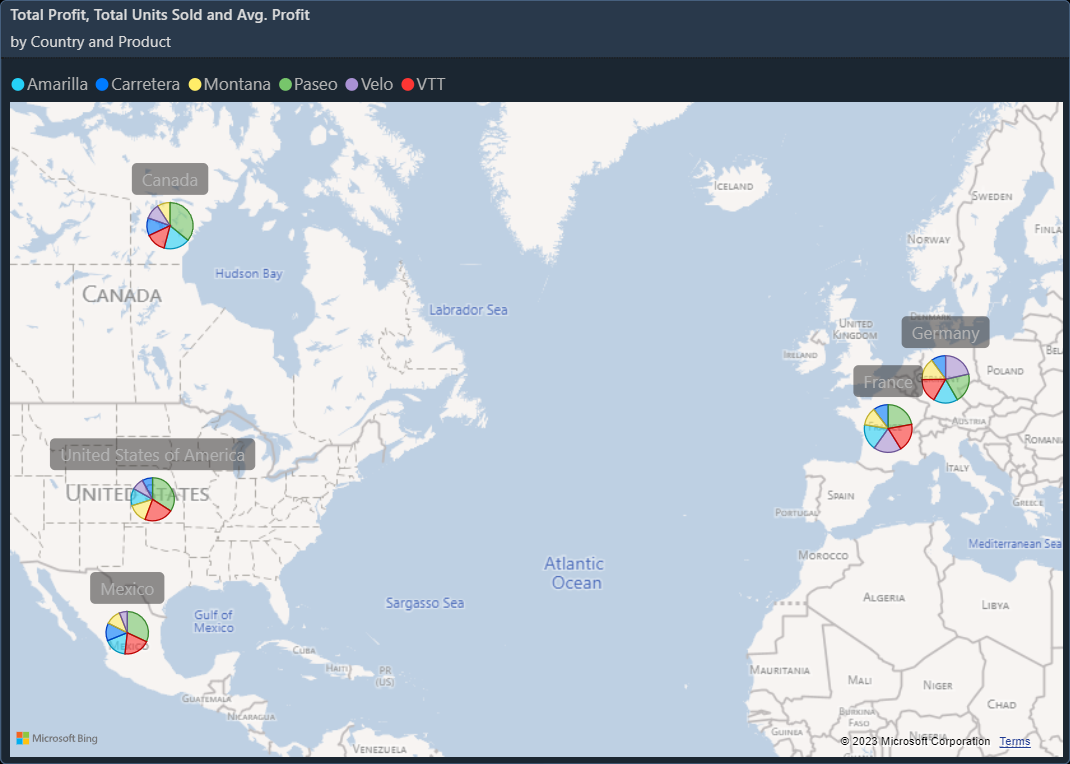Click the Mexico data label

pos(127,588)
